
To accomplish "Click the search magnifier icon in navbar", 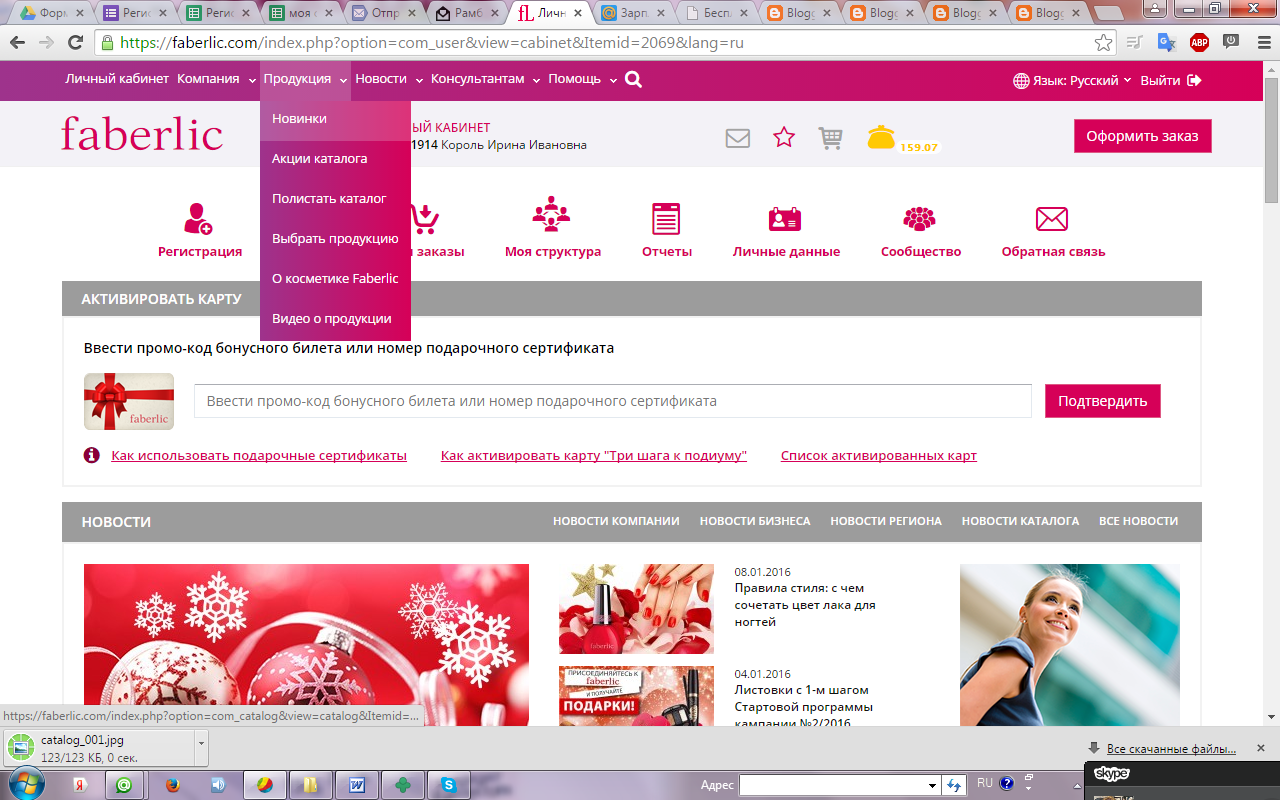I will [x=633, y=80].
